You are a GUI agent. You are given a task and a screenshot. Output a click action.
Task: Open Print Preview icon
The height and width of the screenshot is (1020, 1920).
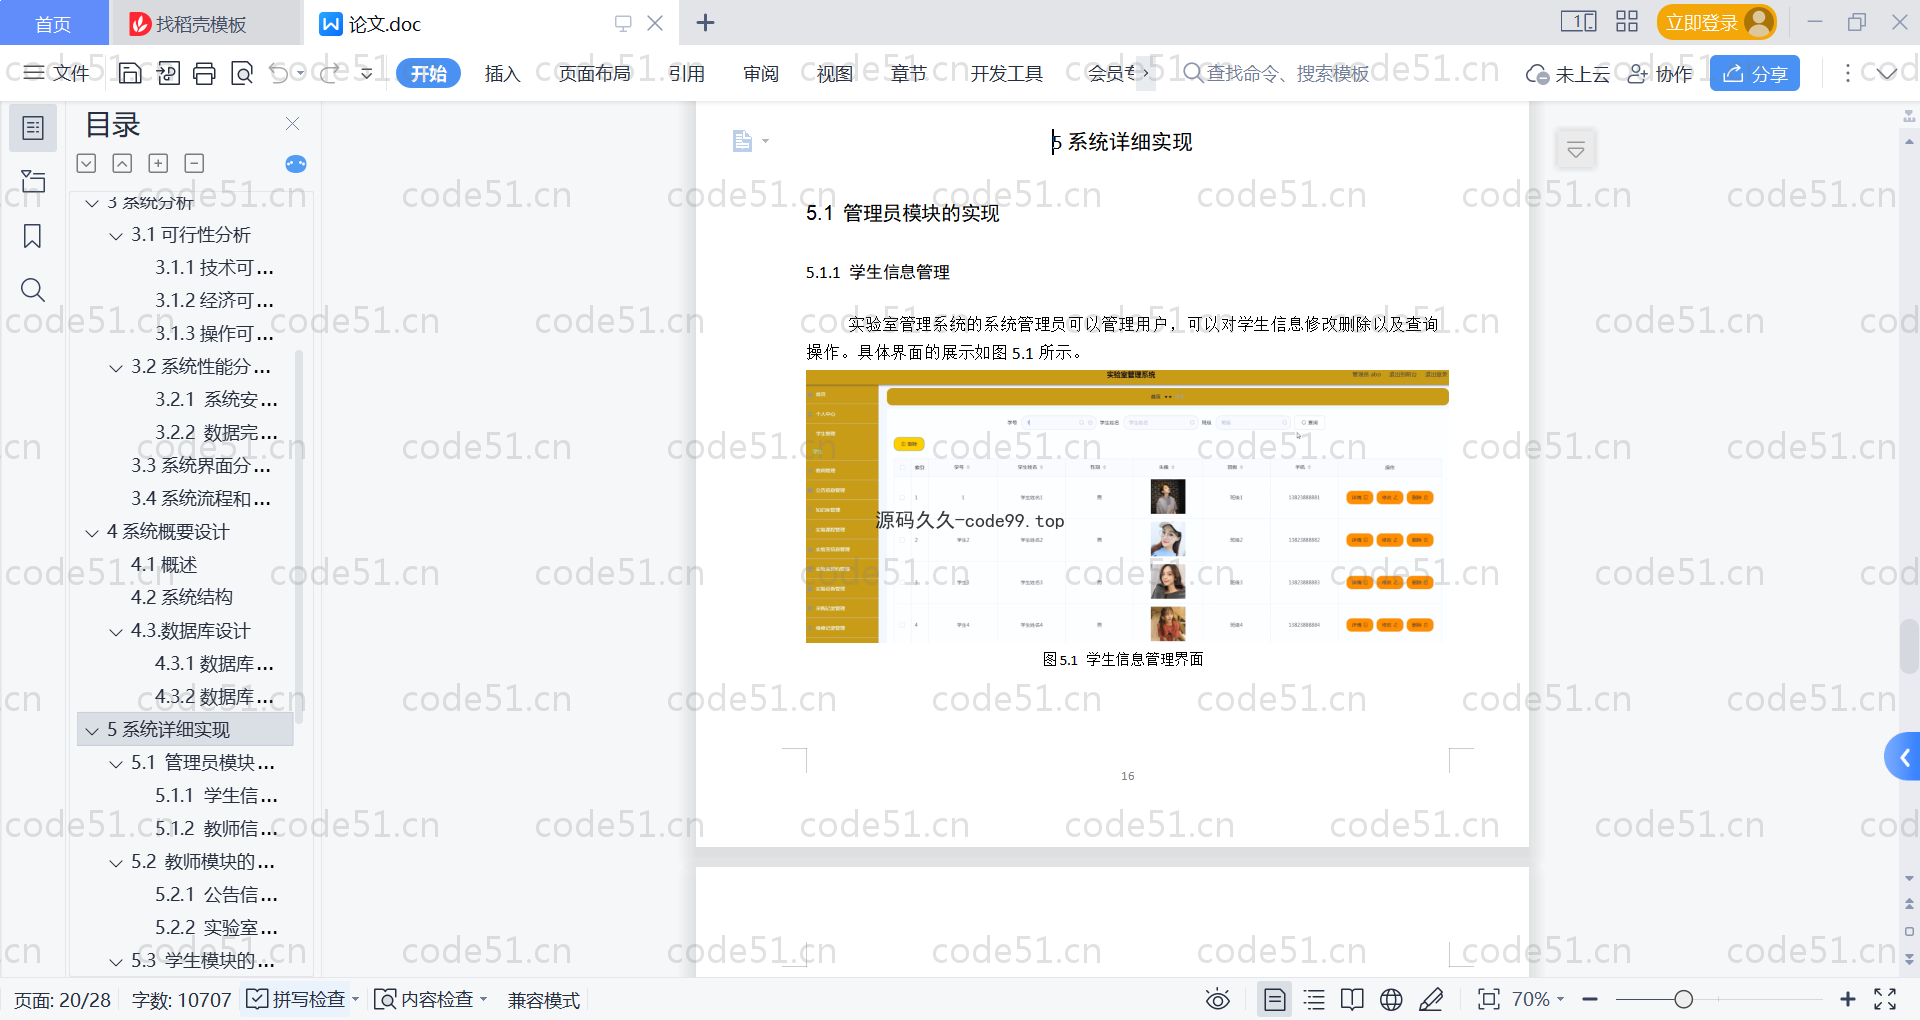click(242, 73)
